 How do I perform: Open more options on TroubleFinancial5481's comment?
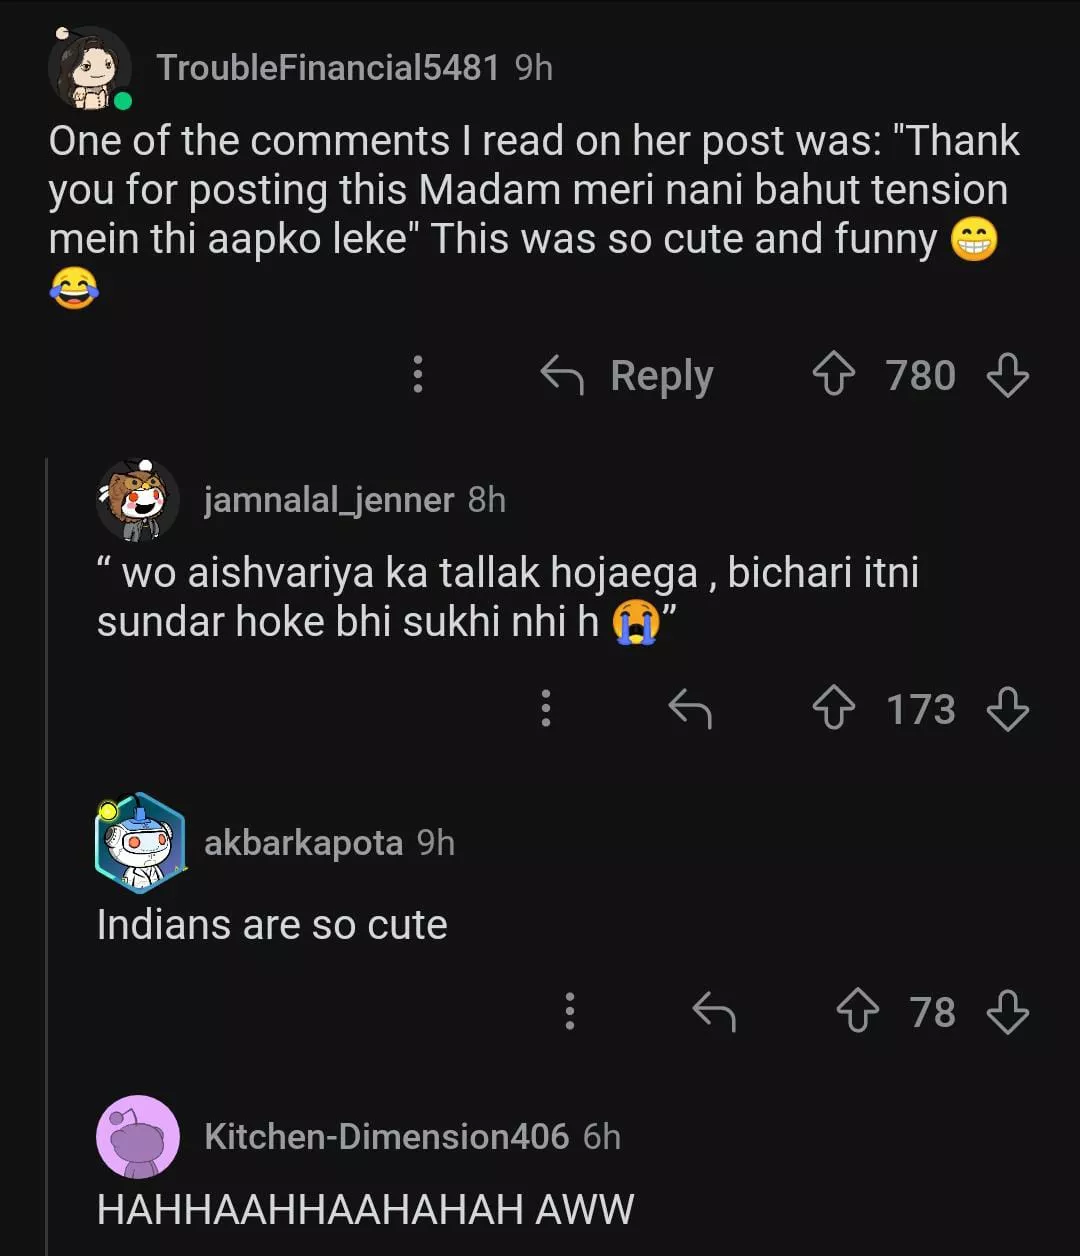coord(418,375)
